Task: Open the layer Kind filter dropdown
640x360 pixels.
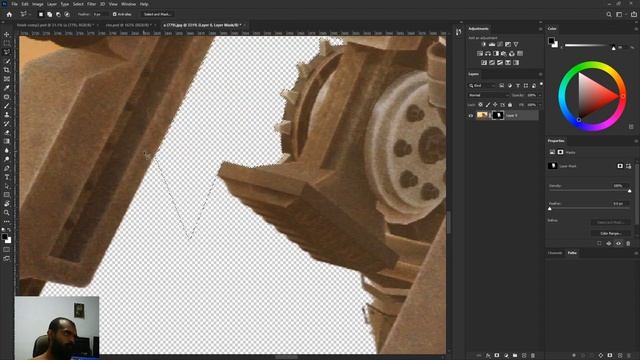Action: (482, 86)
